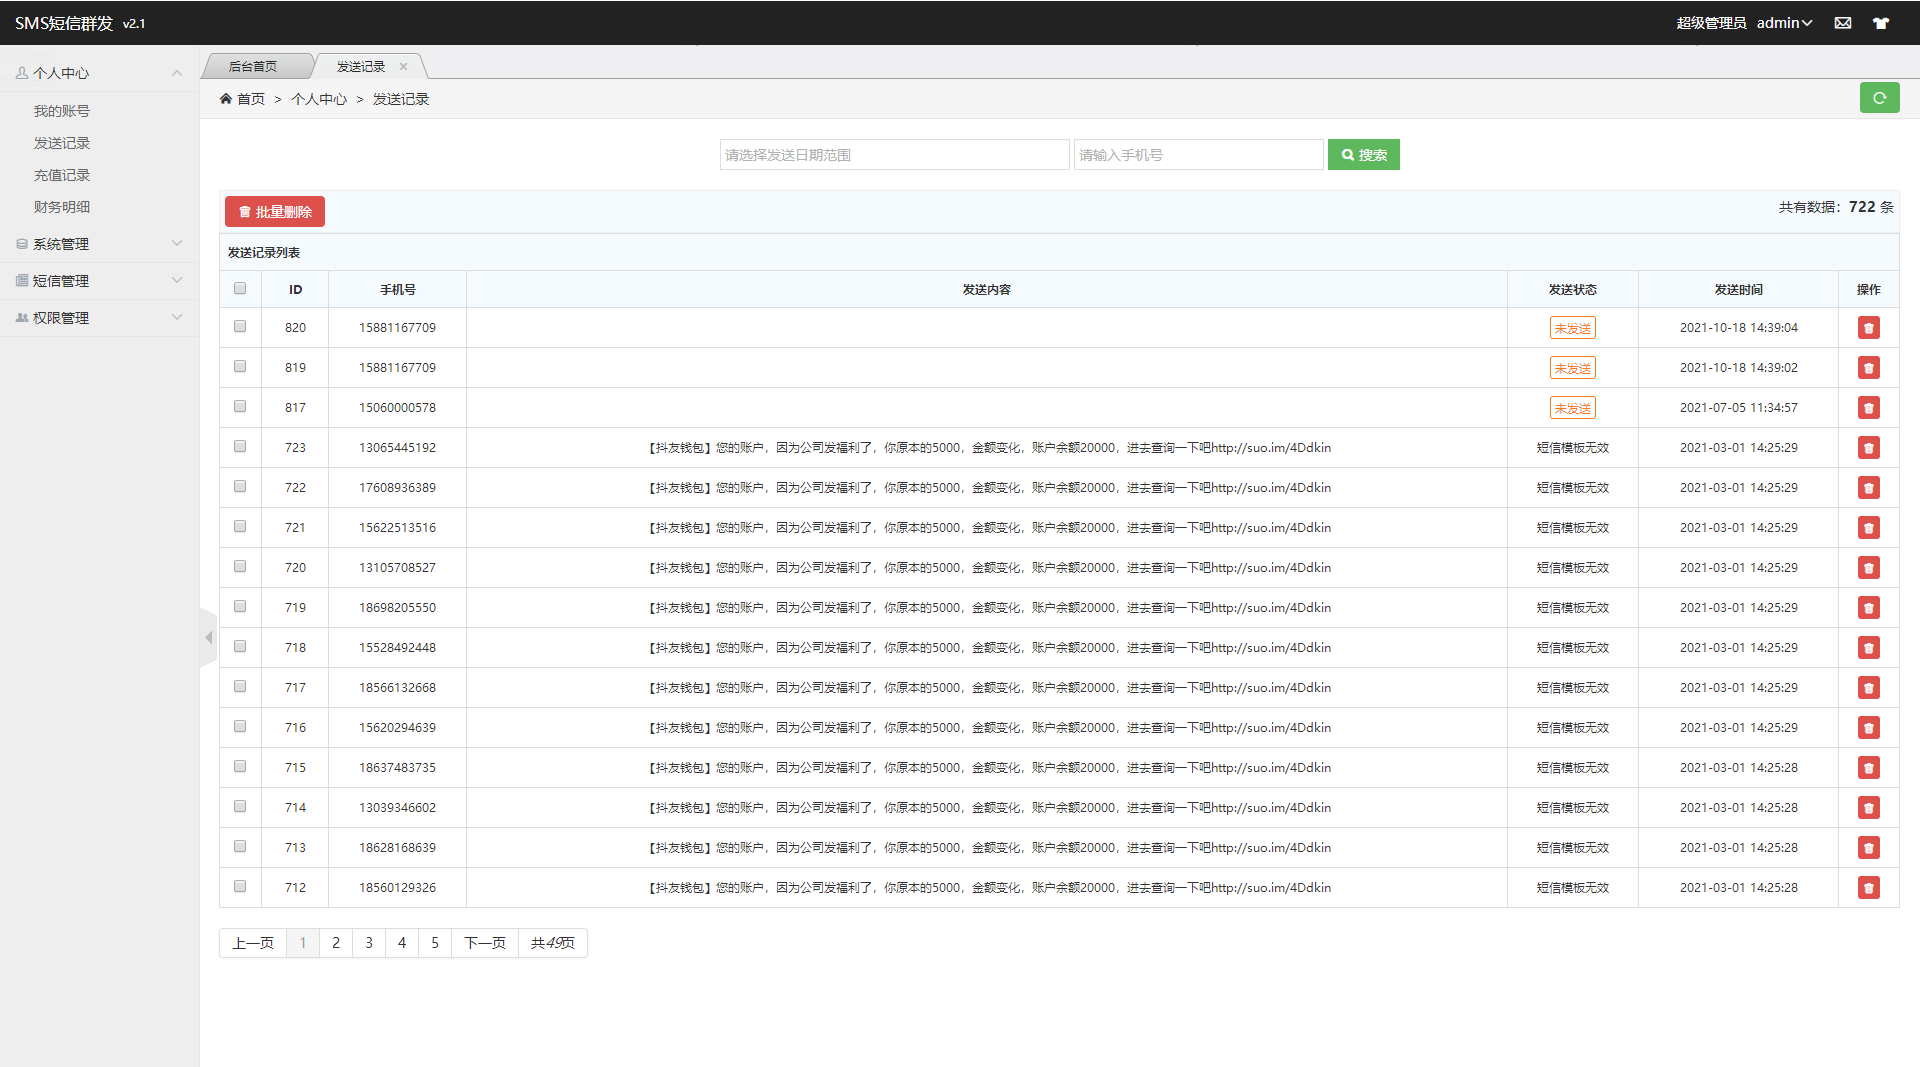Click the phone number search input field
Viewport: 1920px width, 1067px height.
coord(1197,155)
